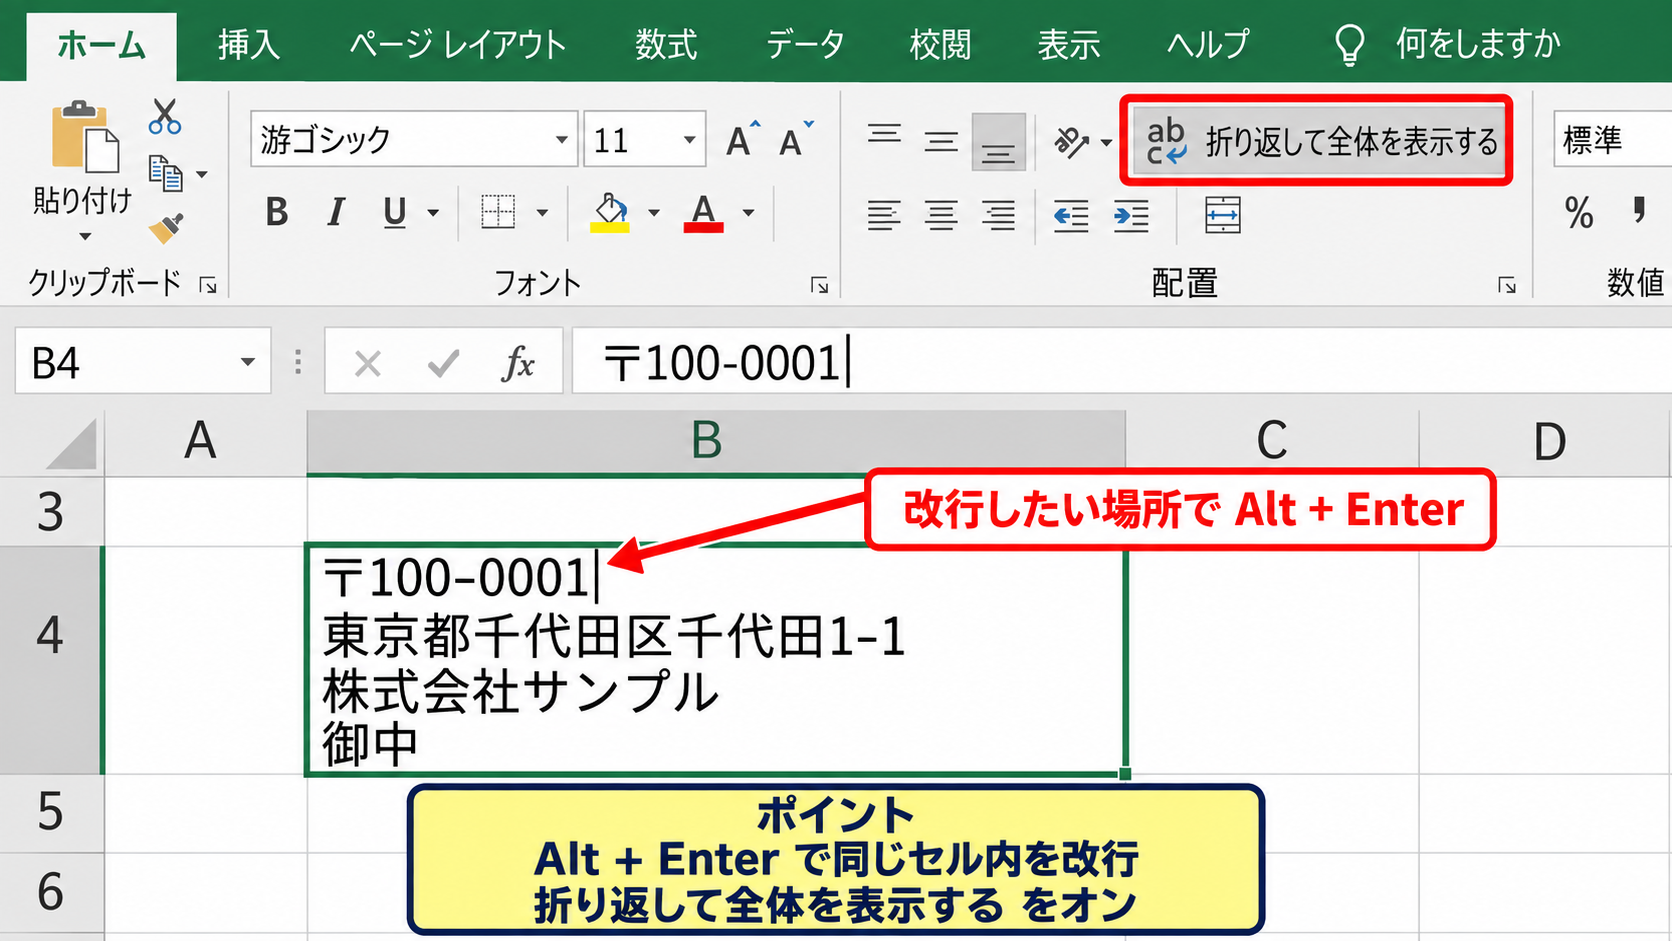Click the 何をしますか search field
The image size is (1672, 941).
(x=1477, y=44)
